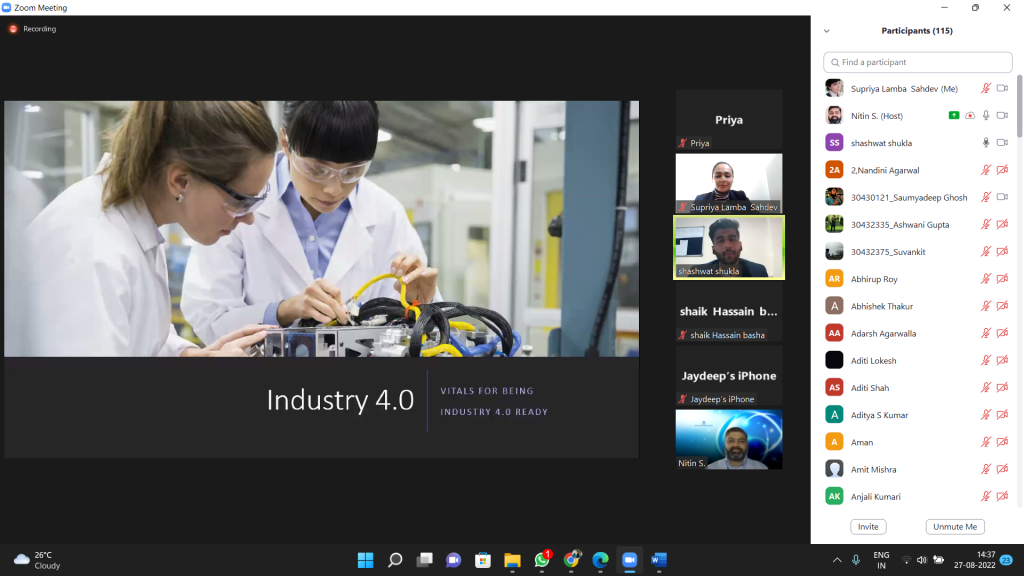1024x576 pixels.
Task: Click muted mic icon for Aditya S Kumar
Action: coord(985,415)
